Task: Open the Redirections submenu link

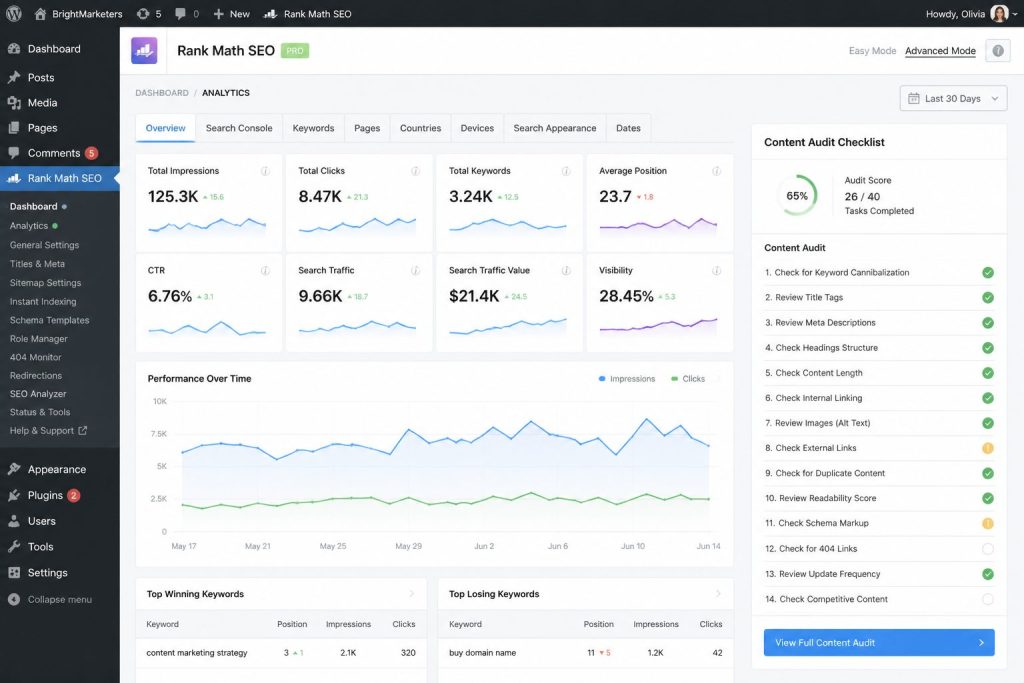Action: coord(36,375)
